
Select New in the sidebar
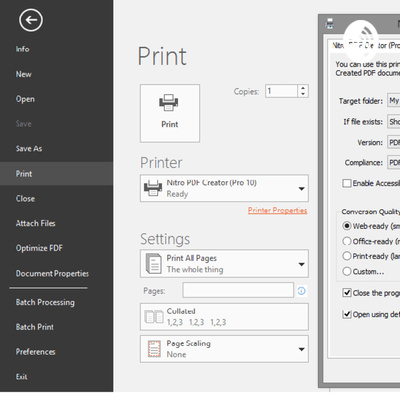[x=23, y=74]
